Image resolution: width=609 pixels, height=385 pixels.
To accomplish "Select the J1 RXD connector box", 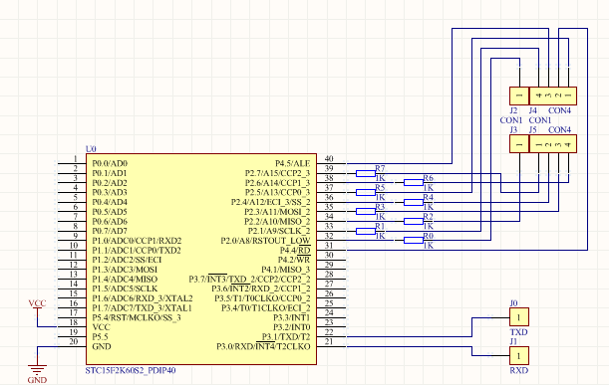I will [519, 355].
